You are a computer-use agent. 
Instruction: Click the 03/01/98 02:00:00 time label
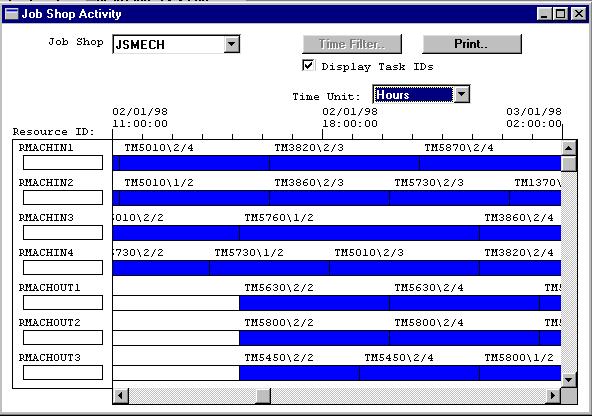(x=534, y=117)
